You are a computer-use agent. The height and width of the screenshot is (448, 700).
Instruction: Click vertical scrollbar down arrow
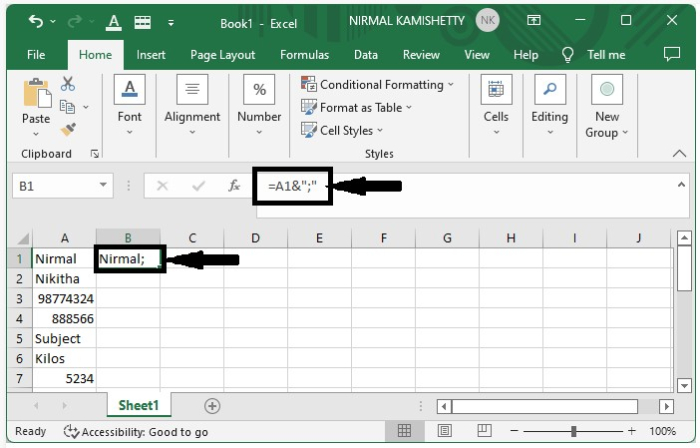pos(684,385)
